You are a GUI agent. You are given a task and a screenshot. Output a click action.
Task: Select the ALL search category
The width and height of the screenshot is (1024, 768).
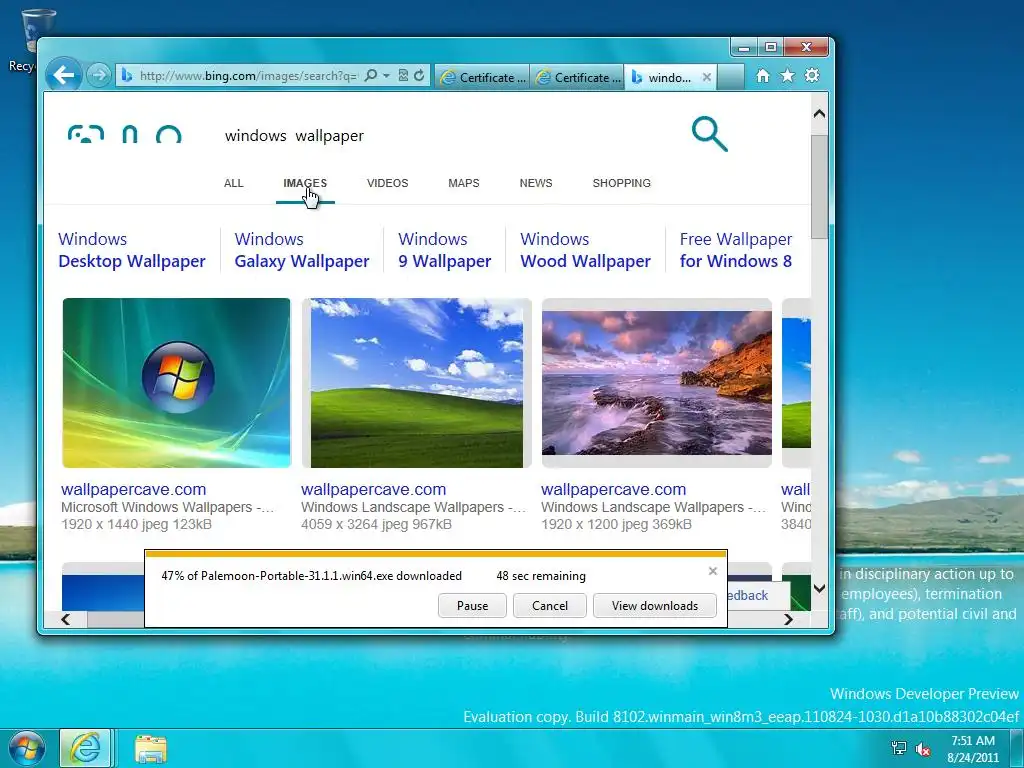tap(233, 184)
